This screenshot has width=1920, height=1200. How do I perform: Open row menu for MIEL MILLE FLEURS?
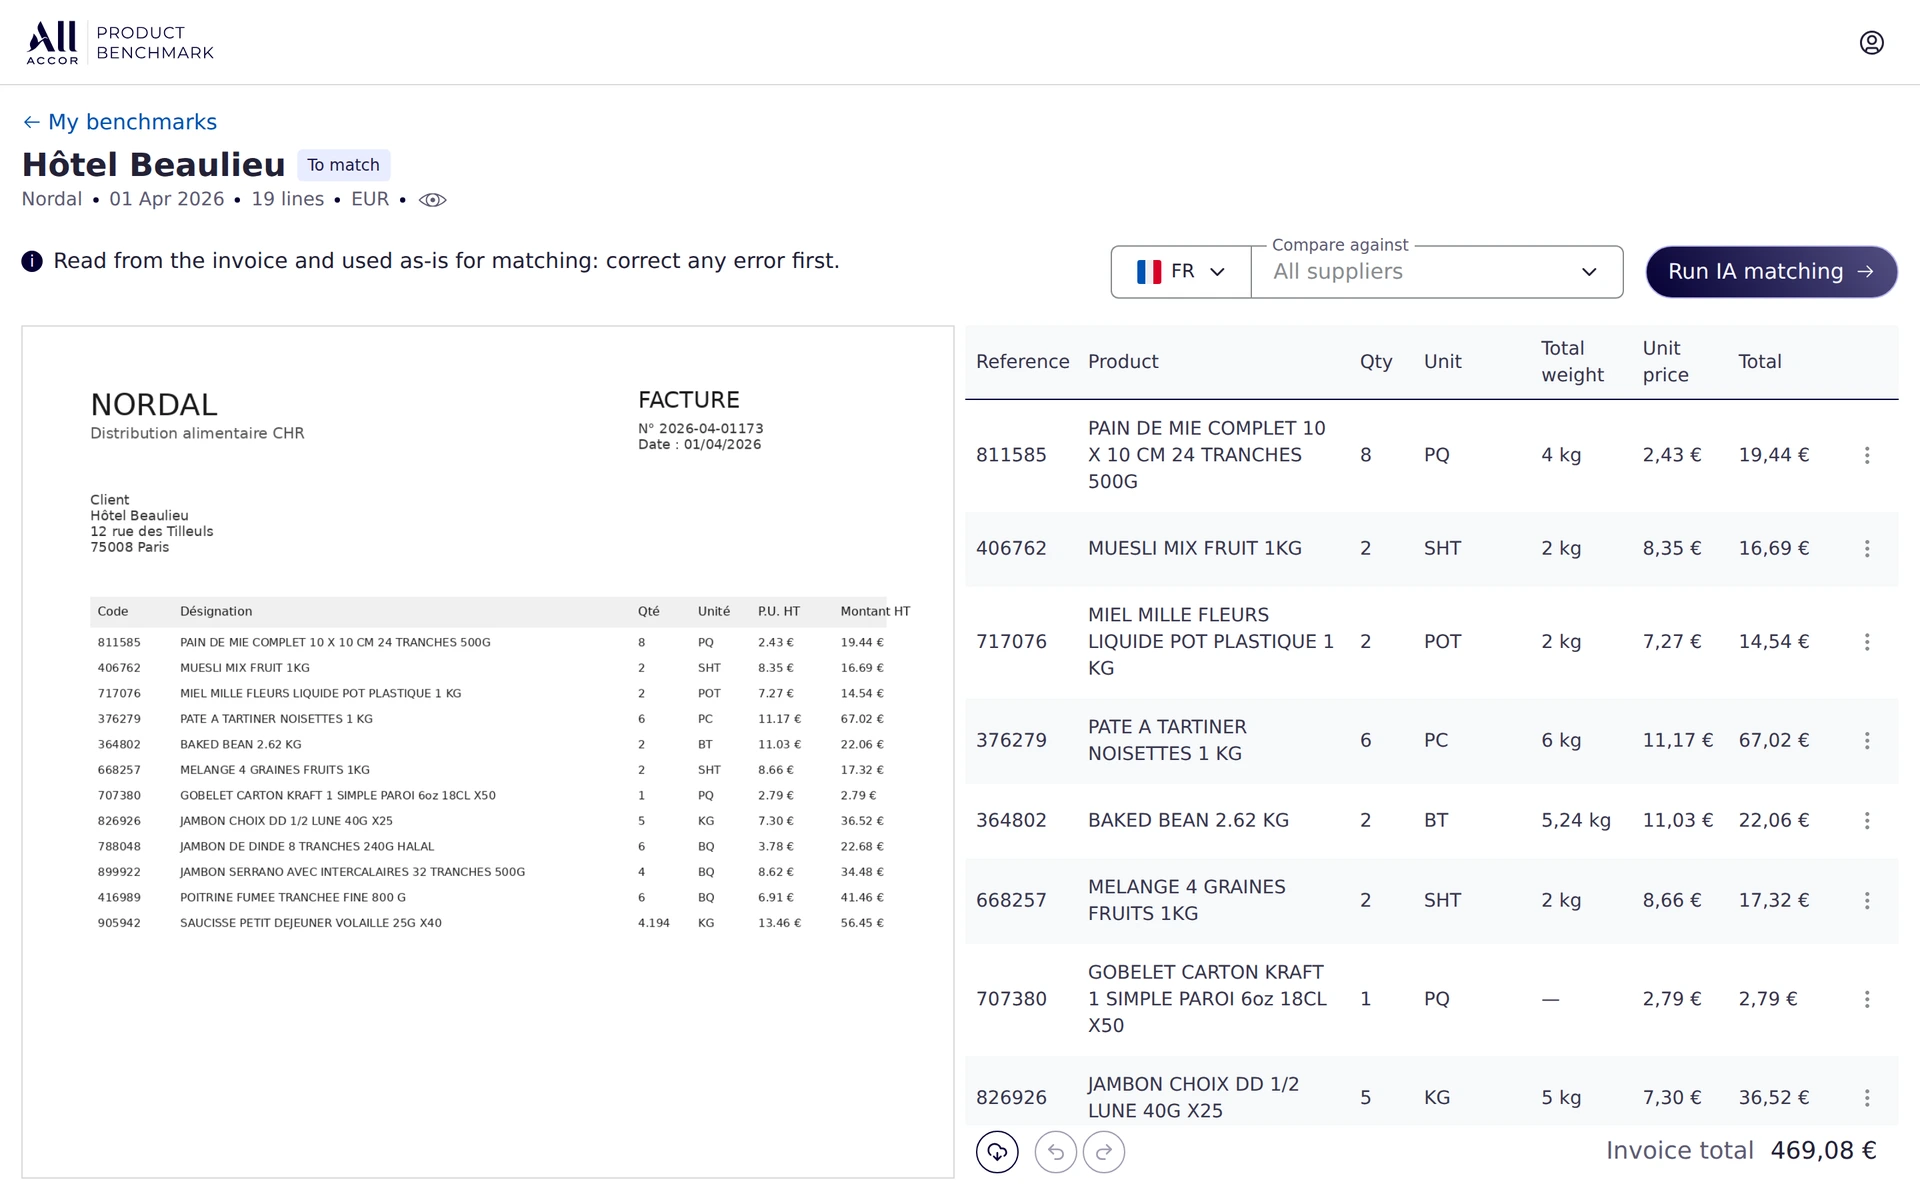click(1866, 642)
